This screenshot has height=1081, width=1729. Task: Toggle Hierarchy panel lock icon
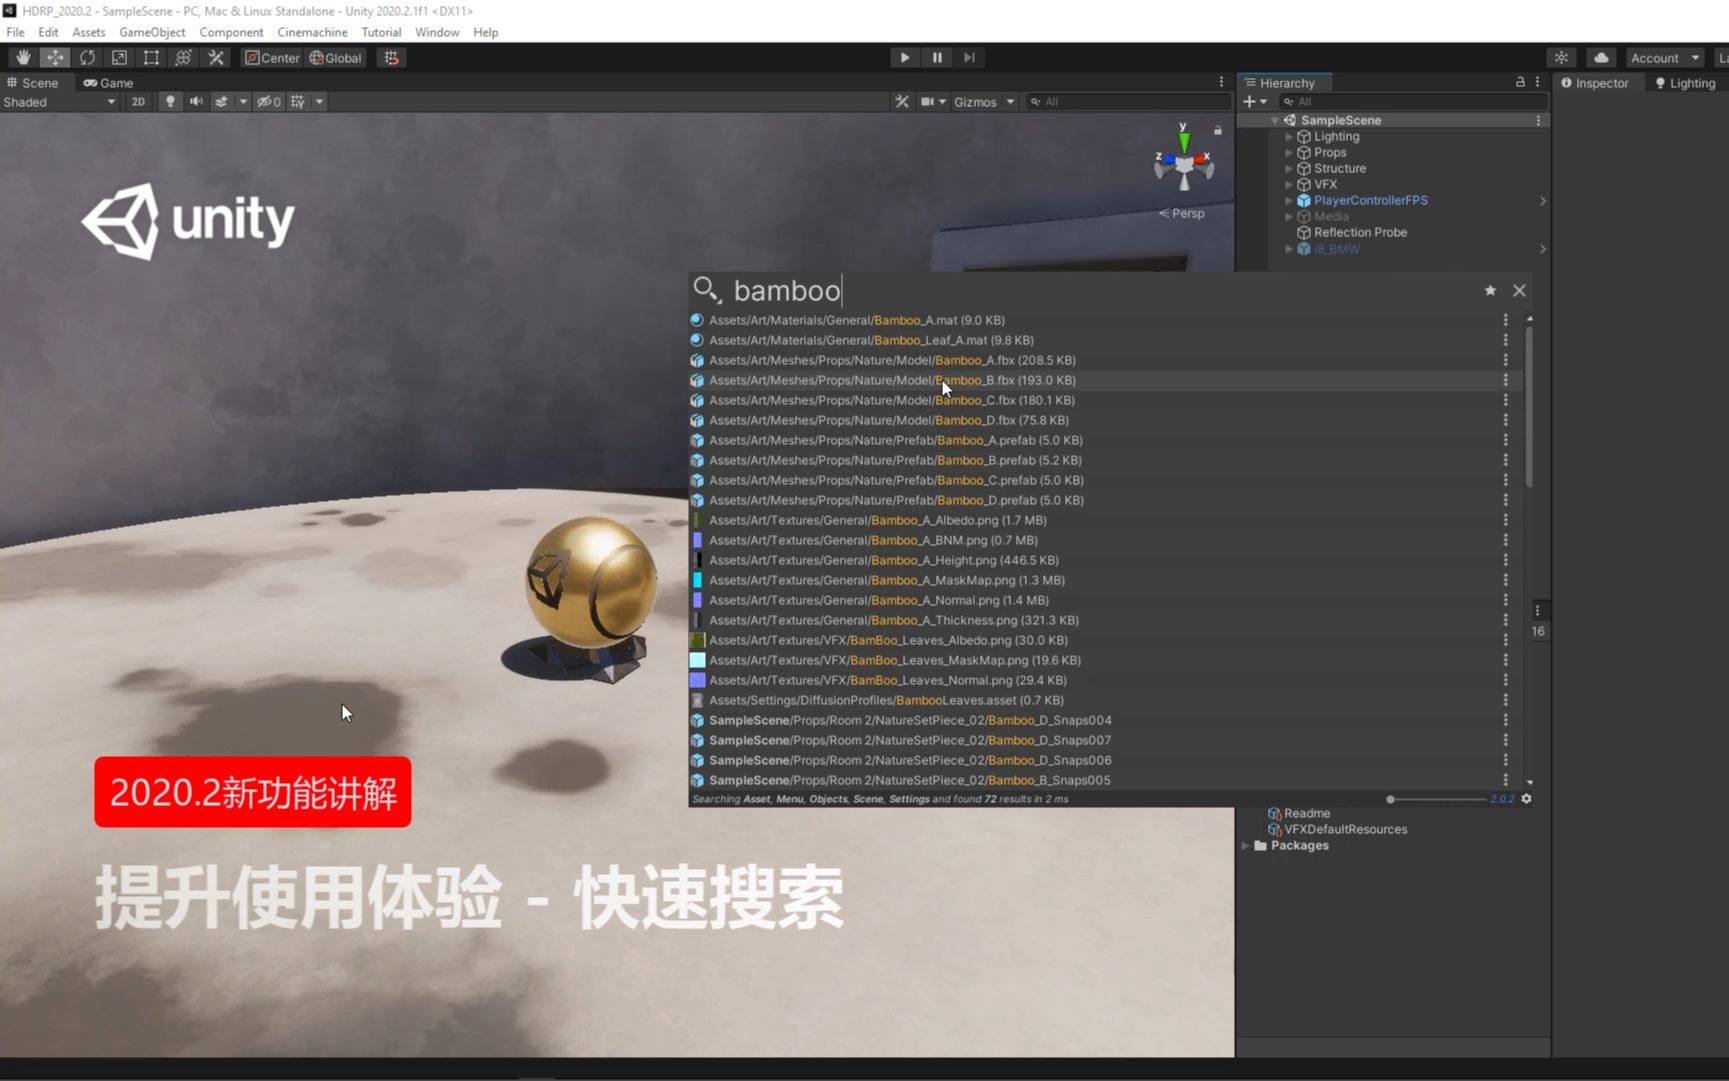pos(1520,83)
